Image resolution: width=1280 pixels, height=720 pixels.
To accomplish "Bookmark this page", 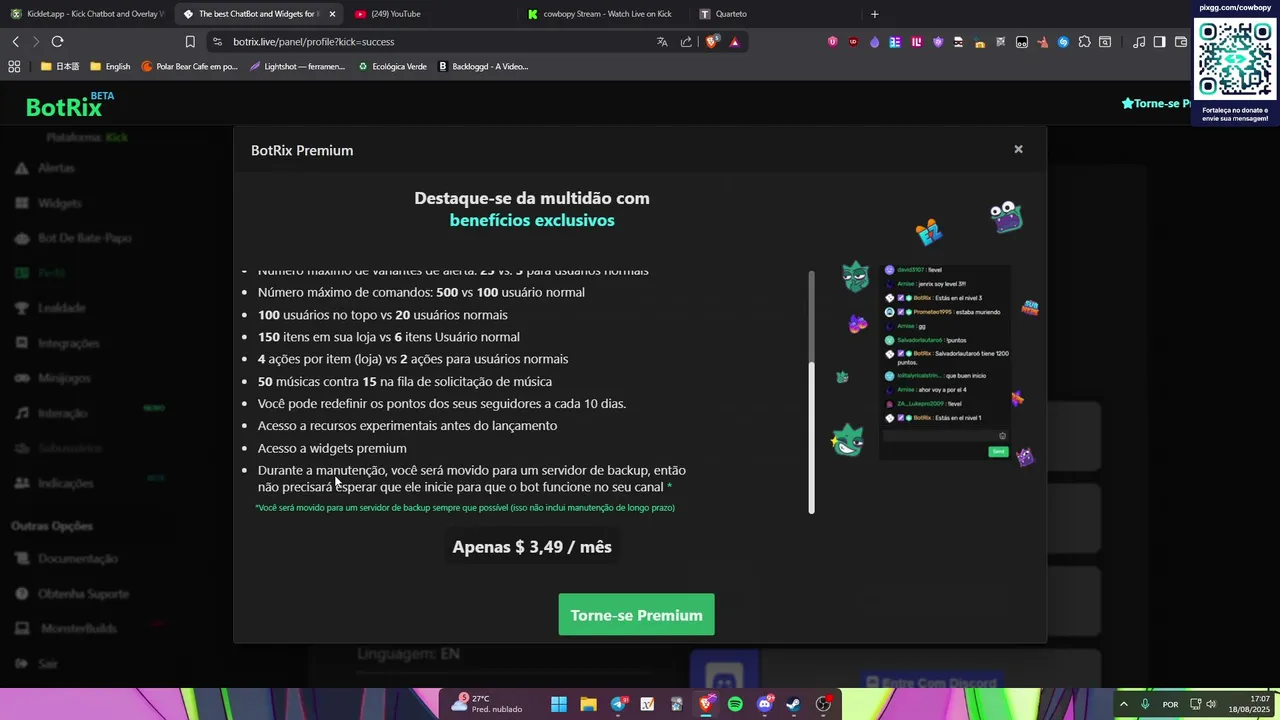I will pyautogui.click(x=190, y=41).
